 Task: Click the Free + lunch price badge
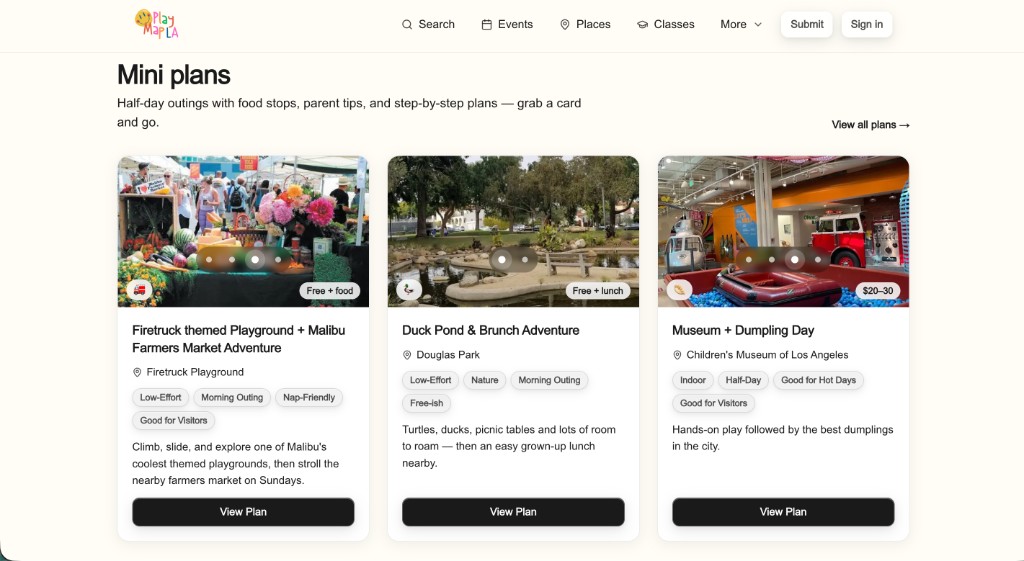pyautogui.click(x=598, y=291)
